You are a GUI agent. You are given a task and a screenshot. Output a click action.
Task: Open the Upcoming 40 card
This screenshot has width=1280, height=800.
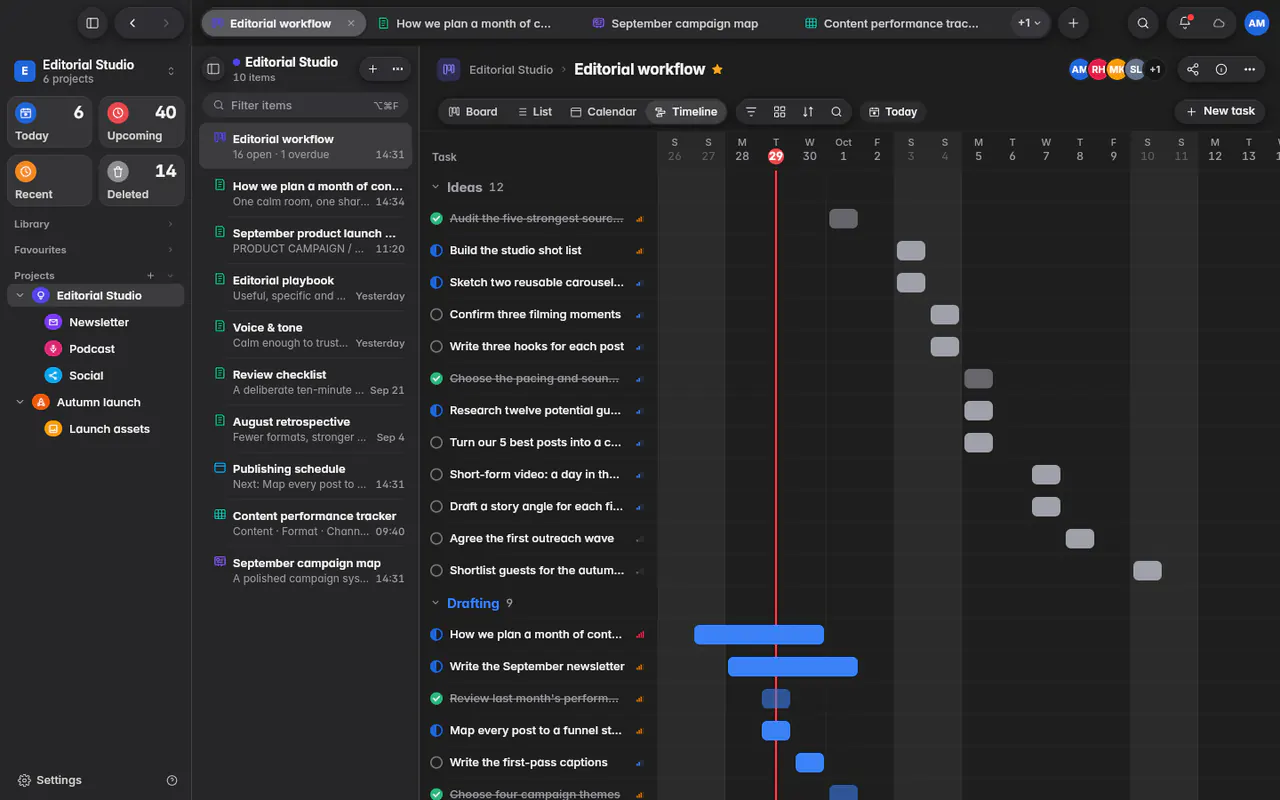pos(142,122)
